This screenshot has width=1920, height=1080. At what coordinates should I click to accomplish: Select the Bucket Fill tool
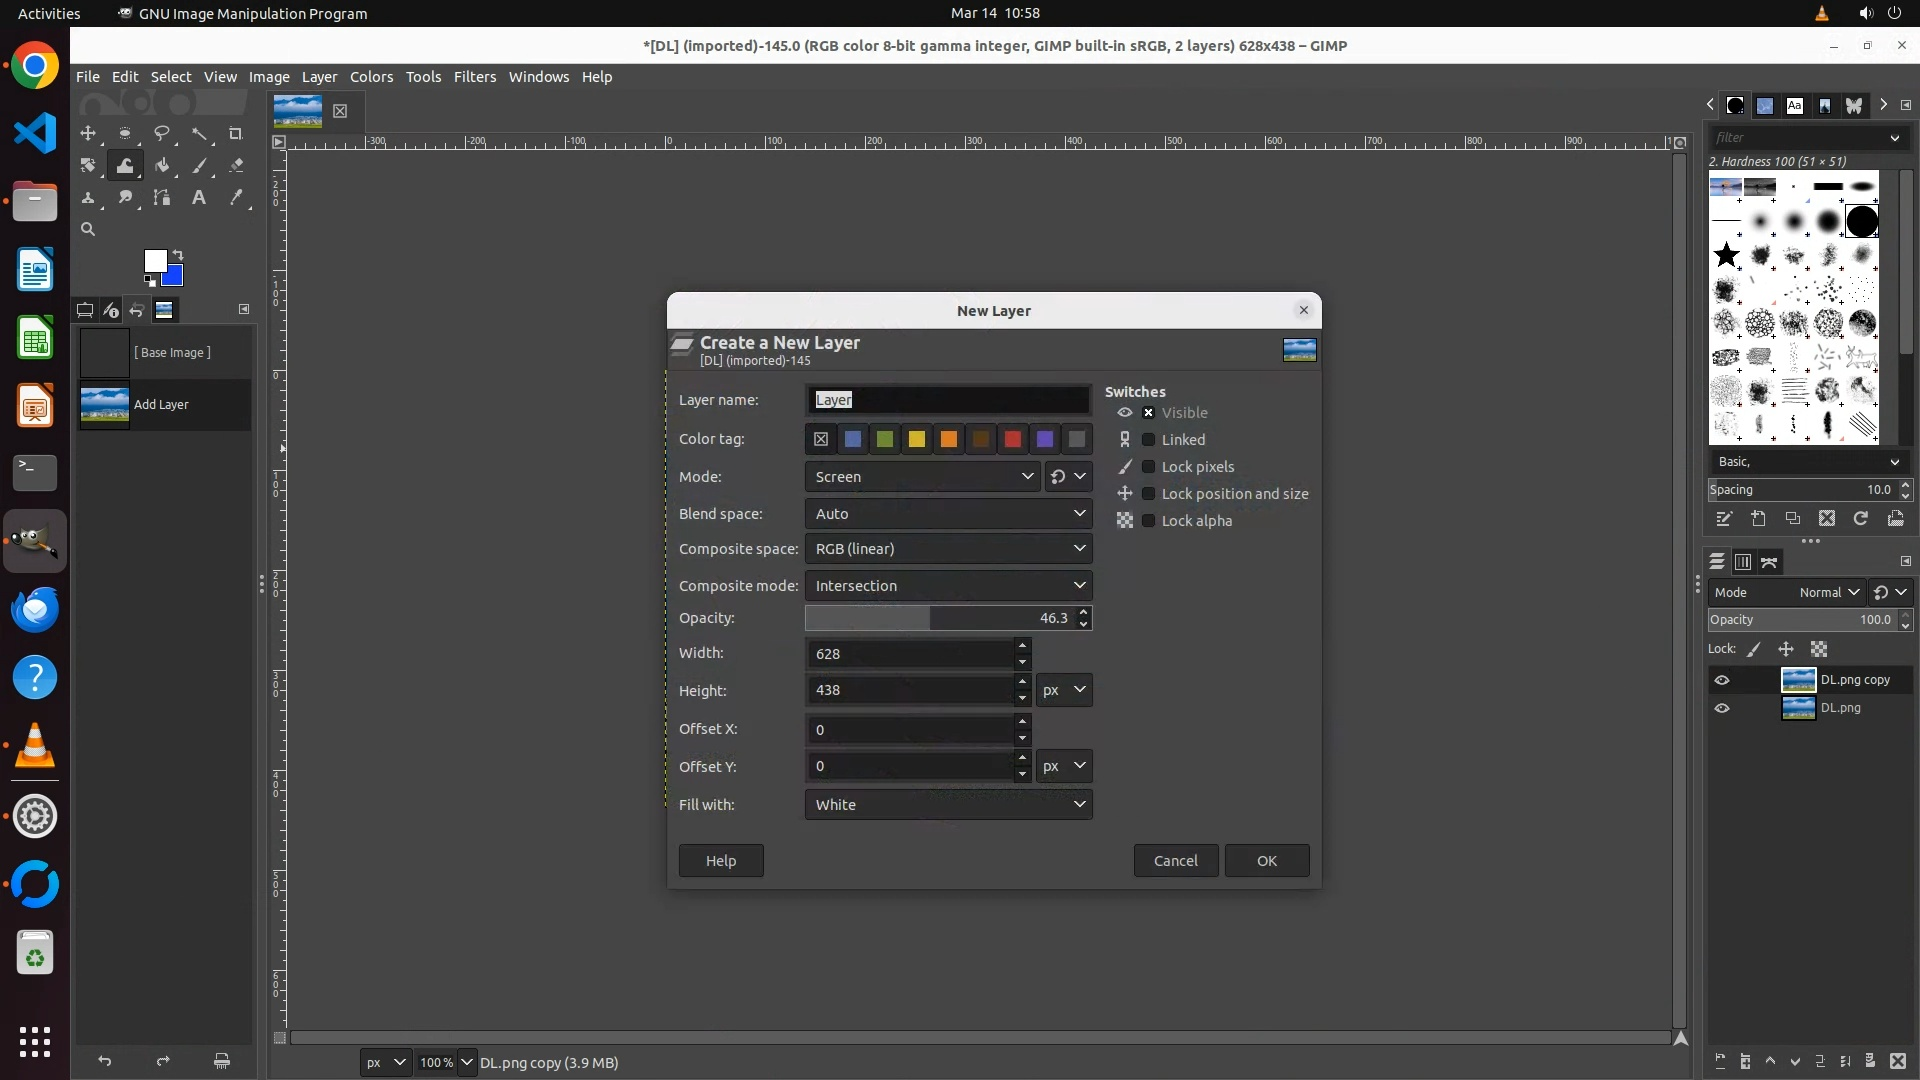point(162,166)
